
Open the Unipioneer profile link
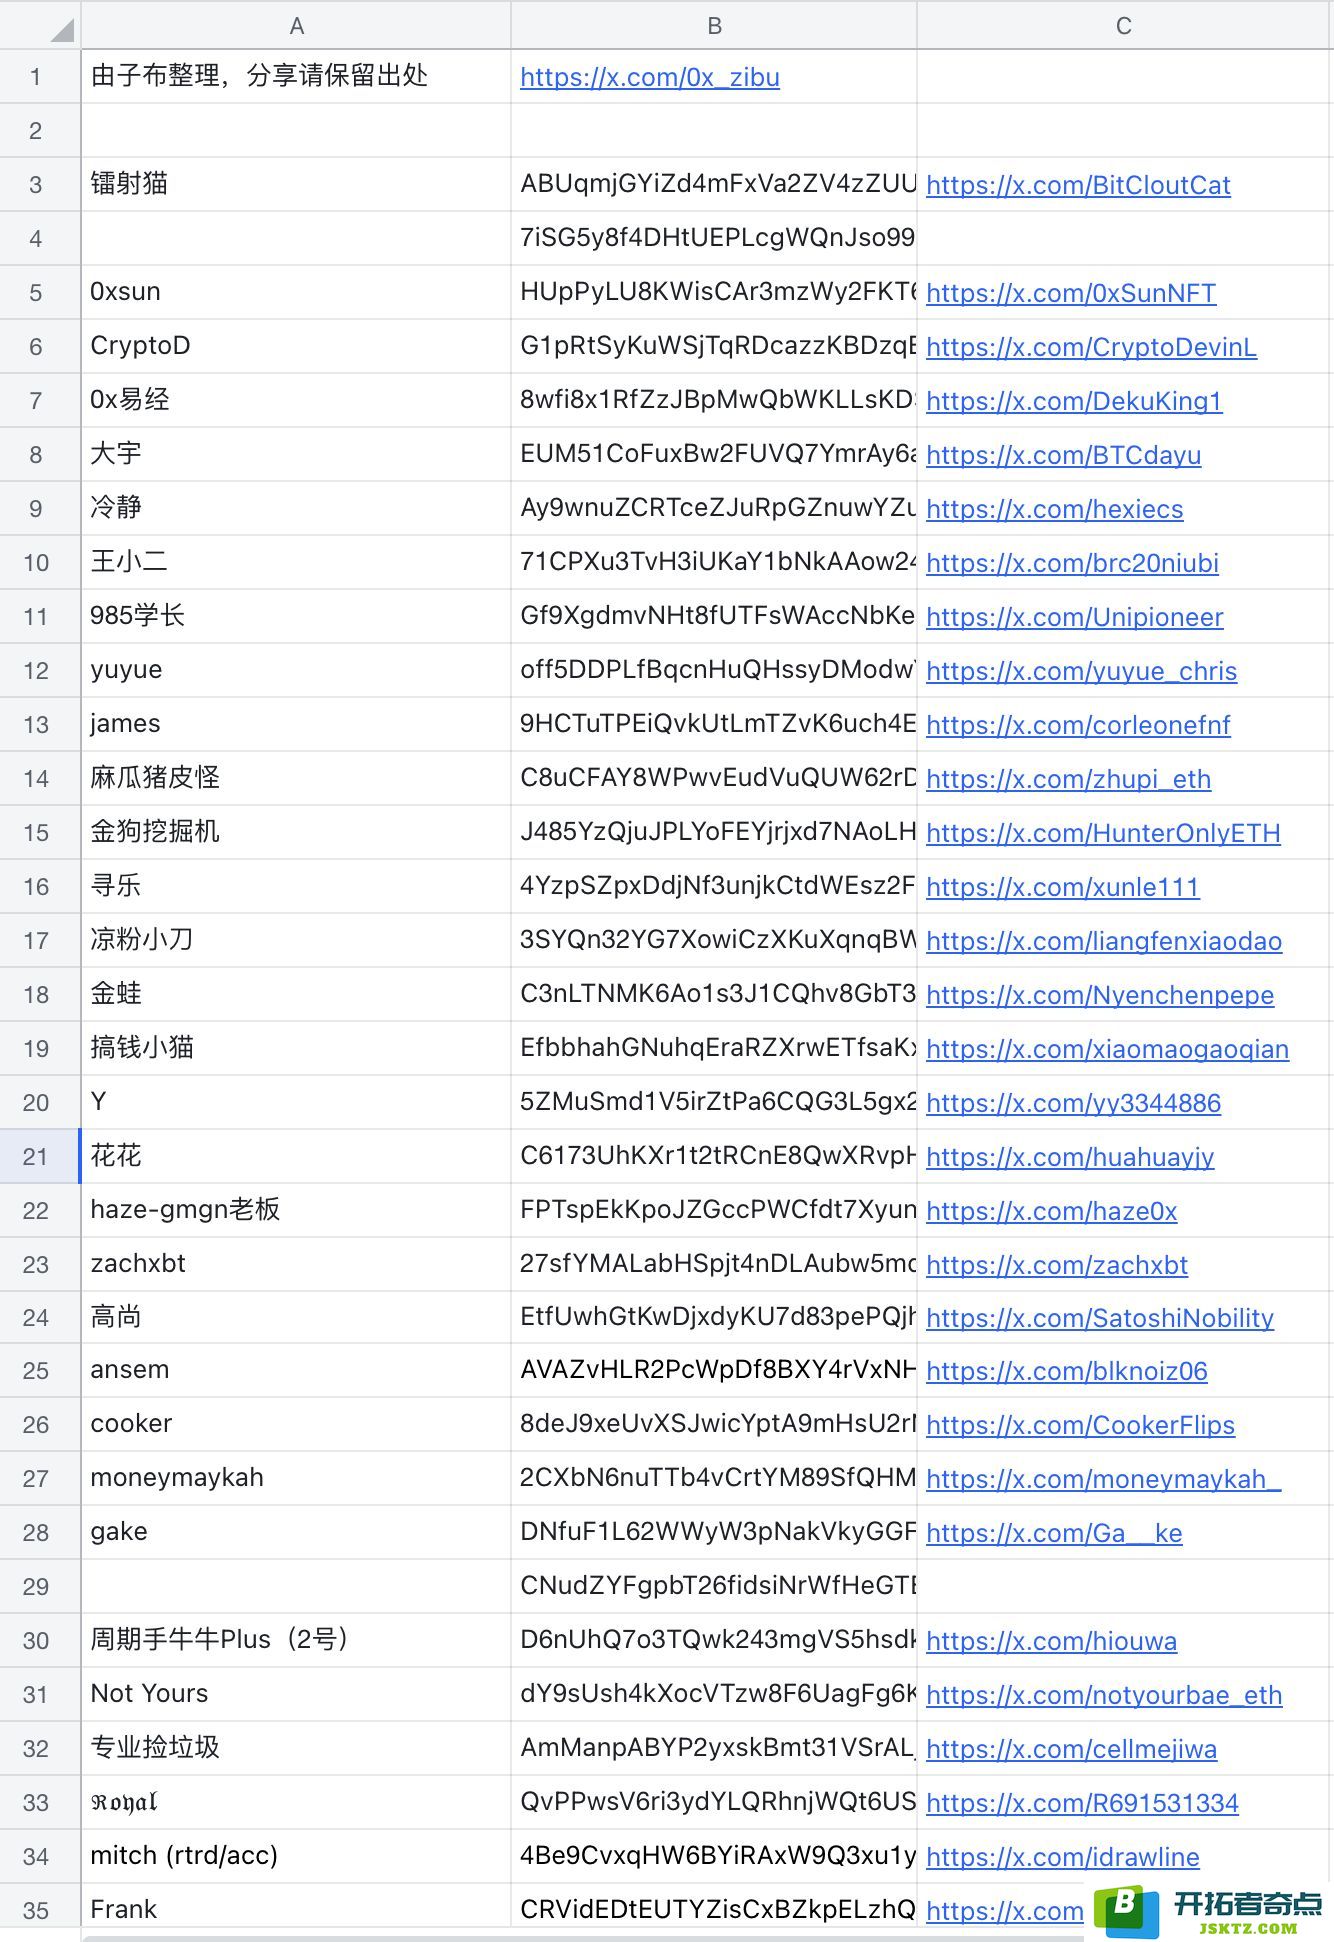[x=1074, y=617]
